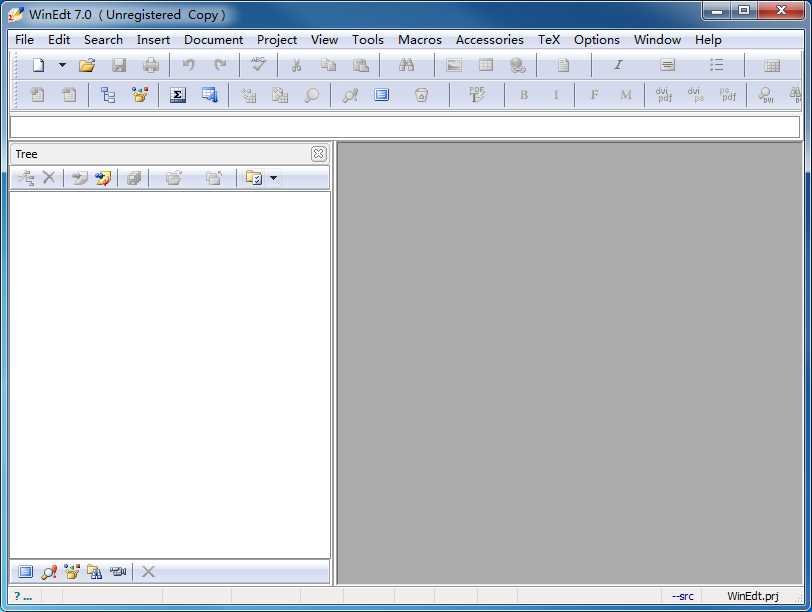The image size is (812, 612).
Task: Click the M toolbar icon
Action: click(x=626, y=95)
